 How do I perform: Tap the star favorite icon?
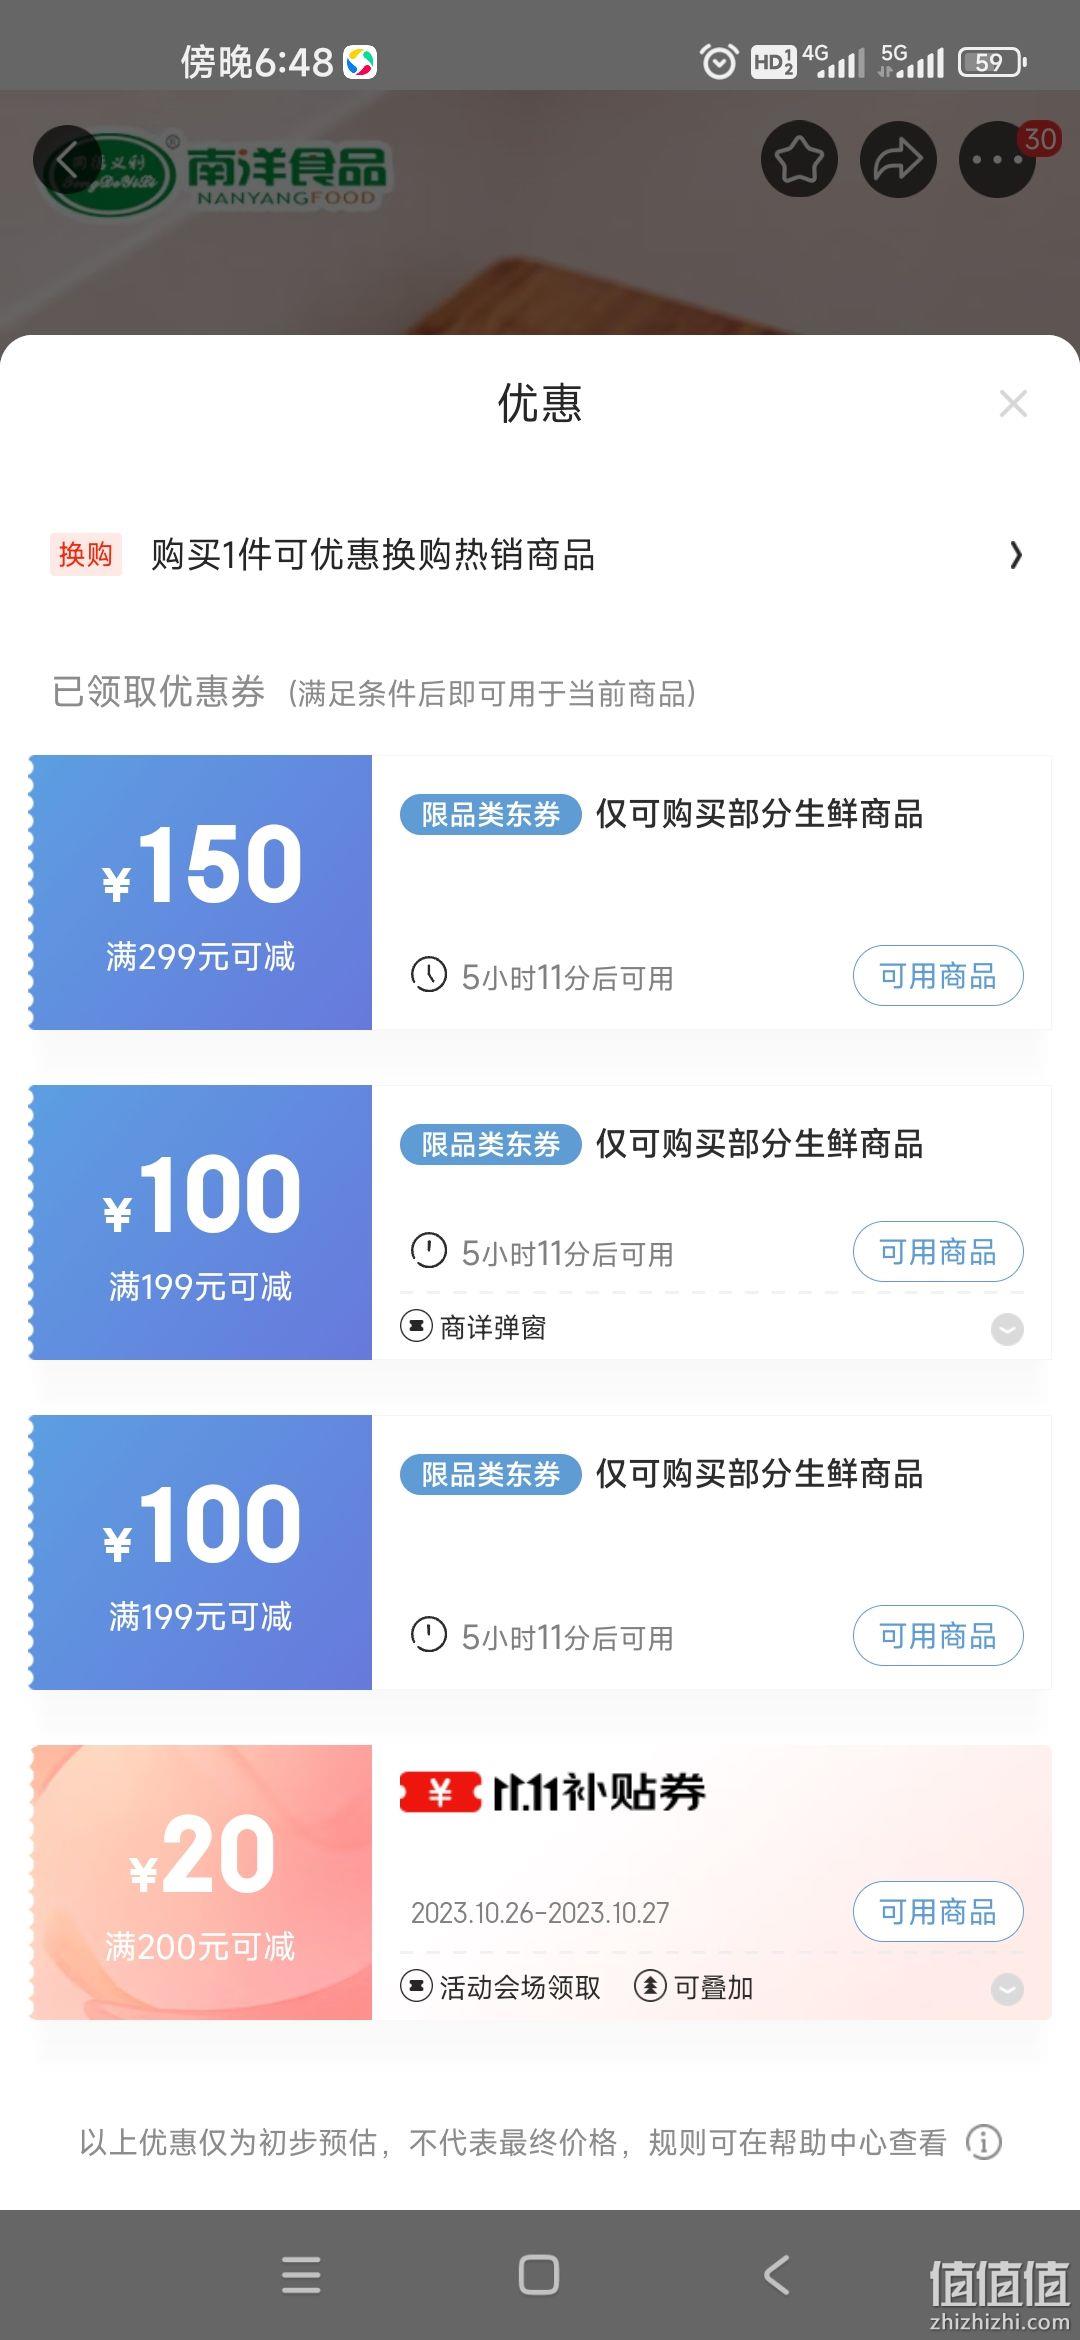[x=799, y=159]
